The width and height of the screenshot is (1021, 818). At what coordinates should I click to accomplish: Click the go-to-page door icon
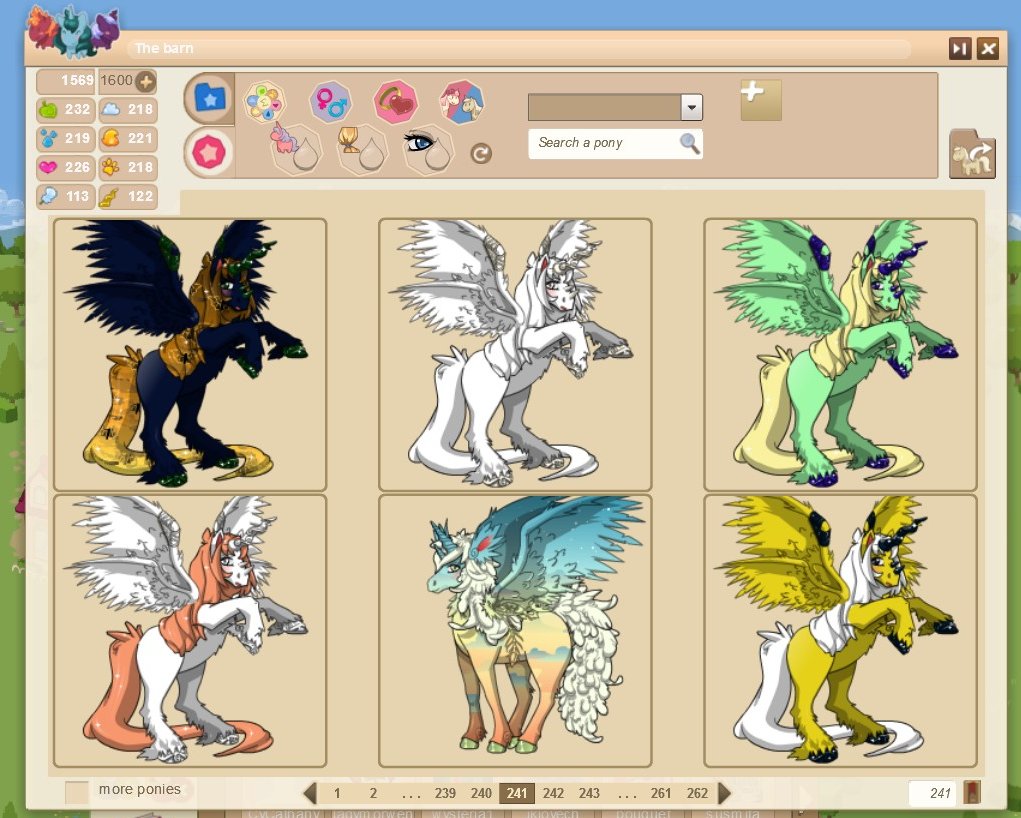972,793
